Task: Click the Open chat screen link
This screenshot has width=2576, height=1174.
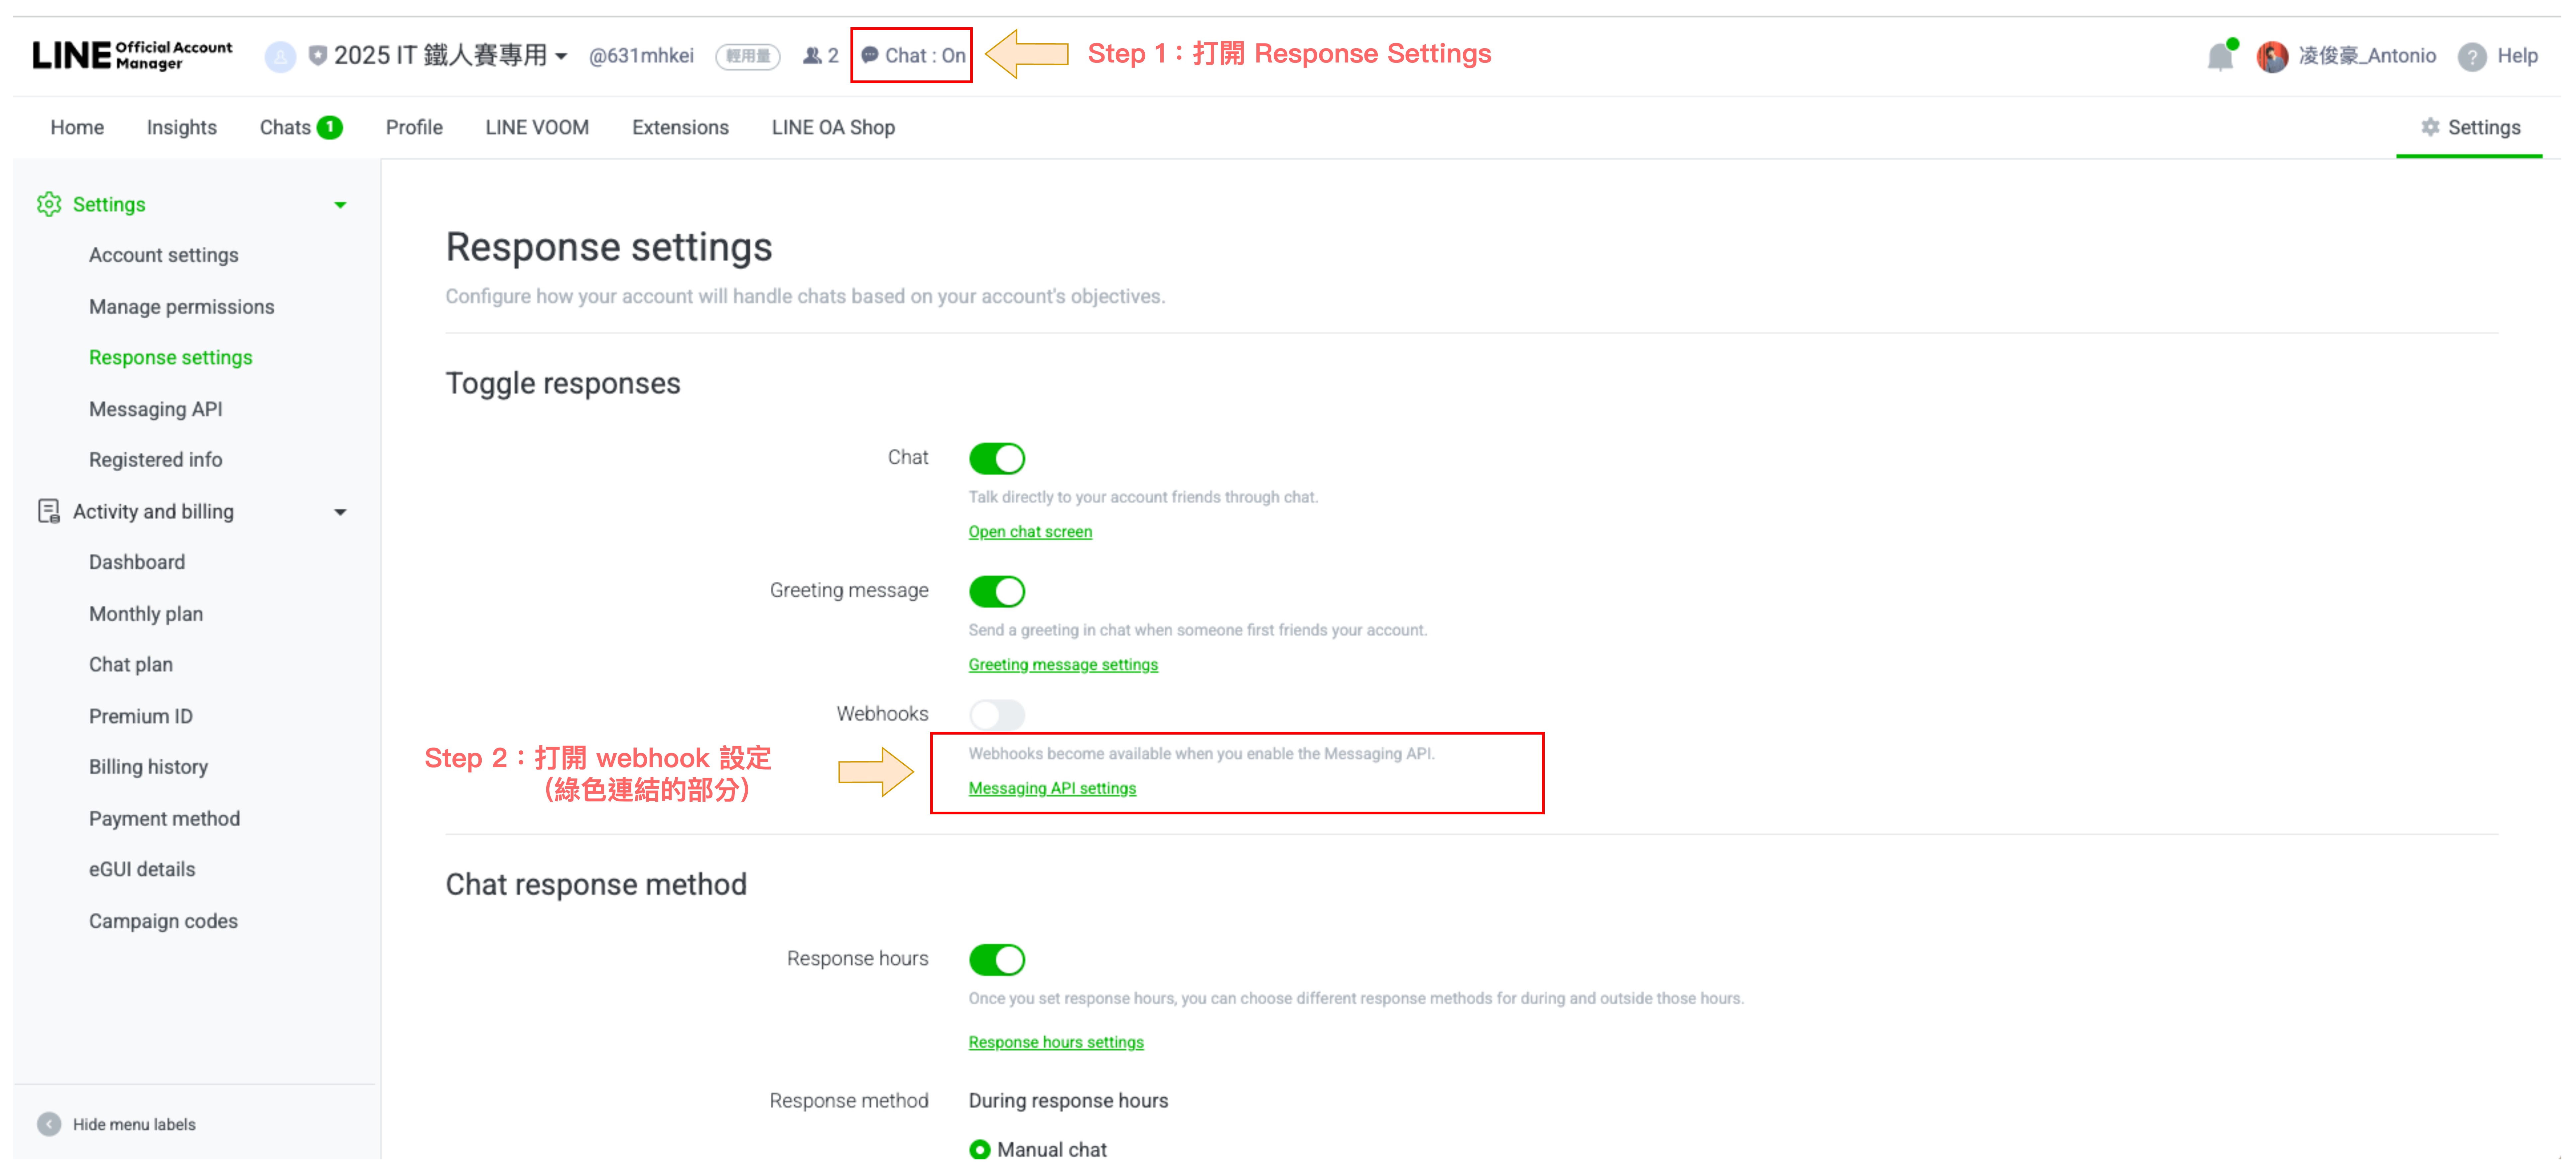Action: click(1030, 532)
